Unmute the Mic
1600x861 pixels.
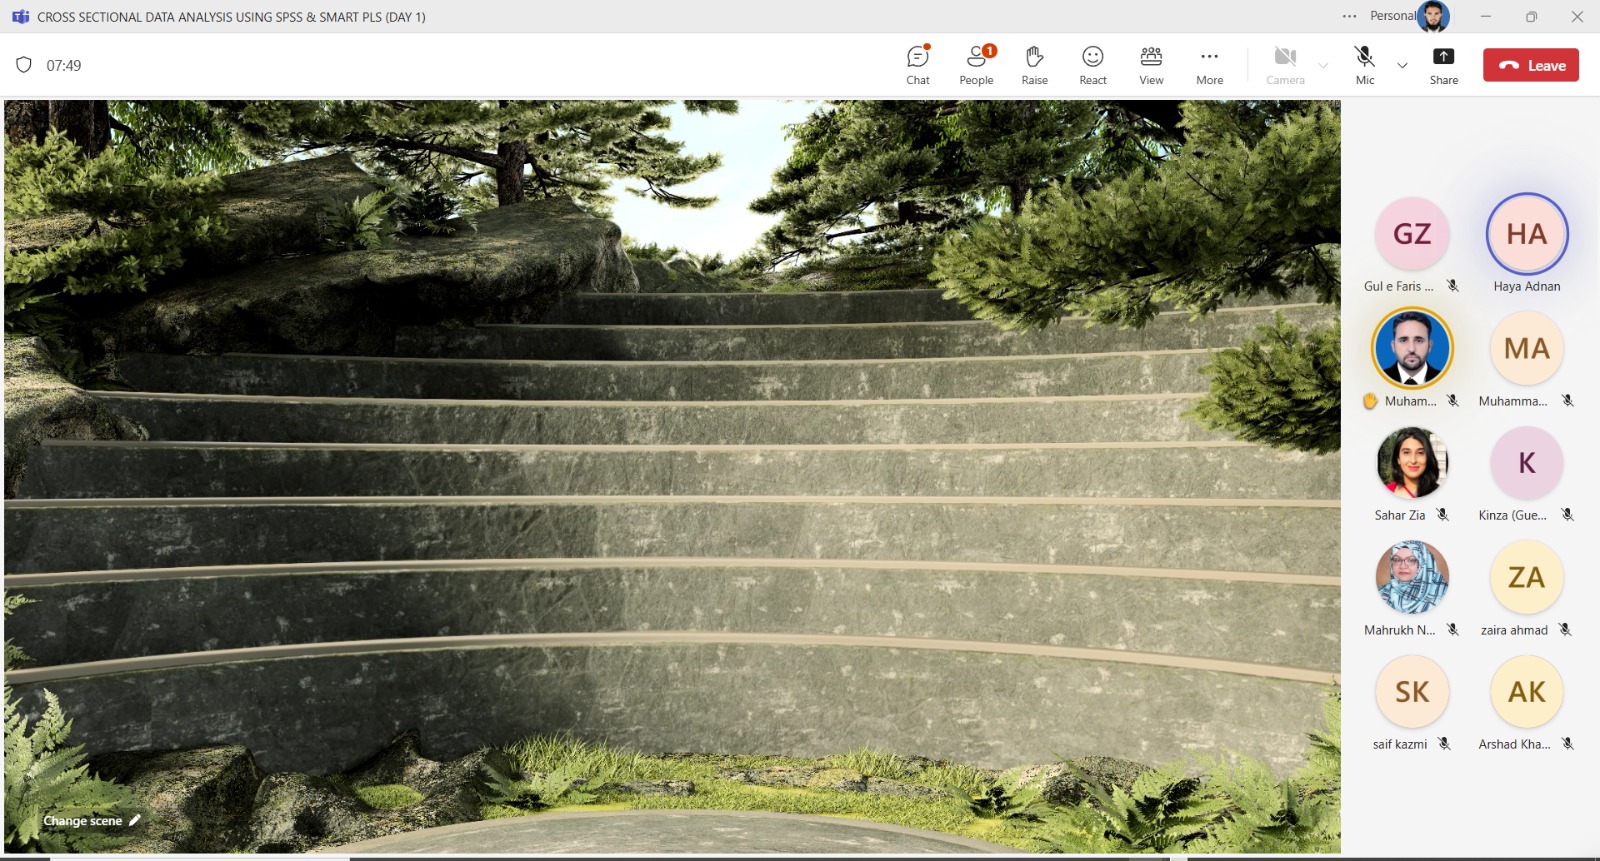tap(1364, 65)
